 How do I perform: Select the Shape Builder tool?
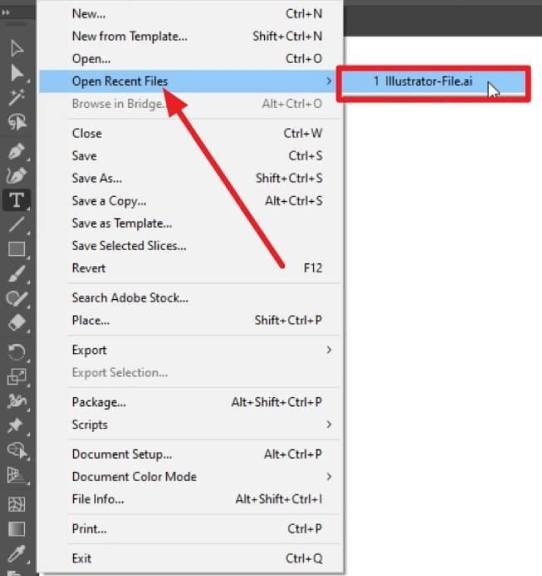(17, 450)
